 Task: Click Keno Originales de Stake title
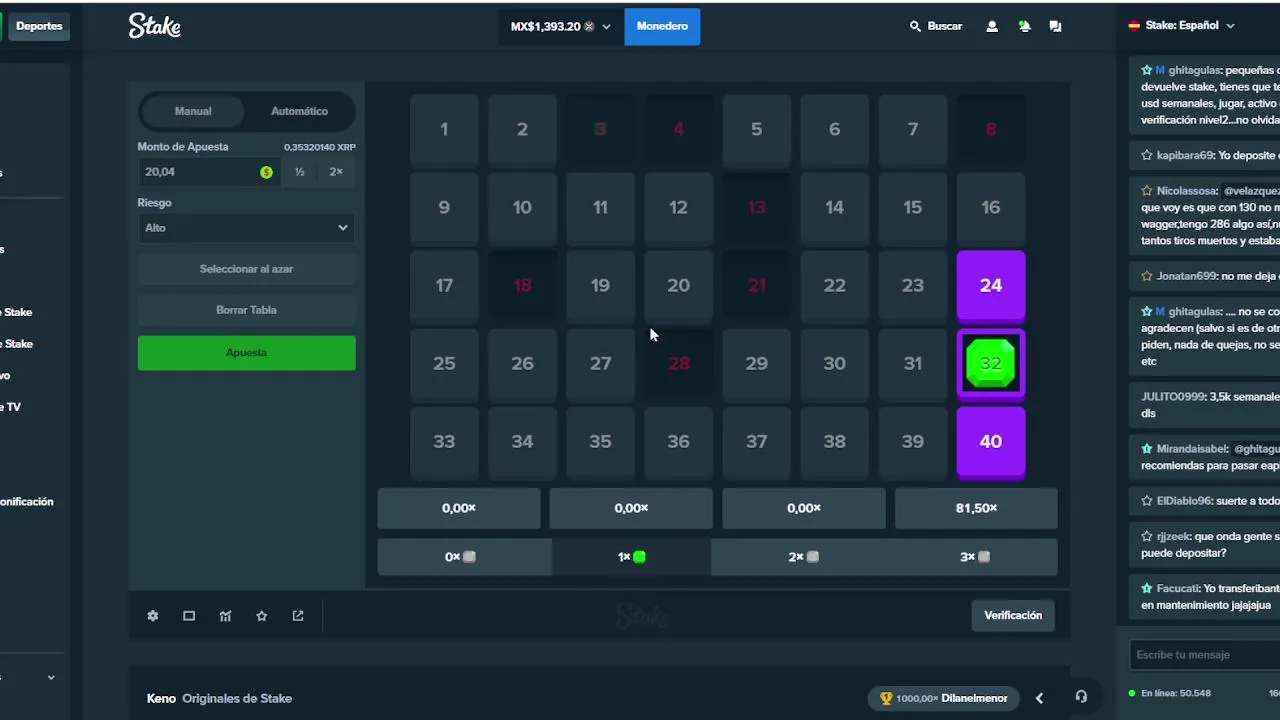pos(219,698)
